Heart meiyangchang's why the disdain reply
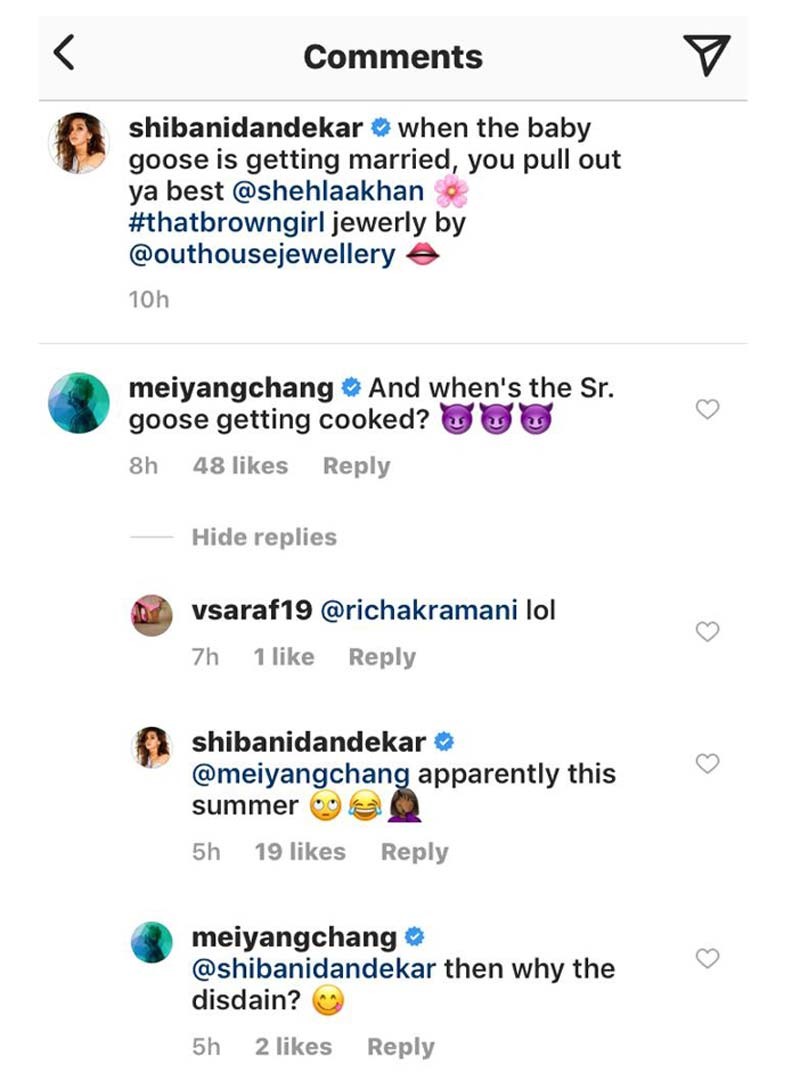The height and width of the screenshot is (1081, 800). click(x=708, y=959)
